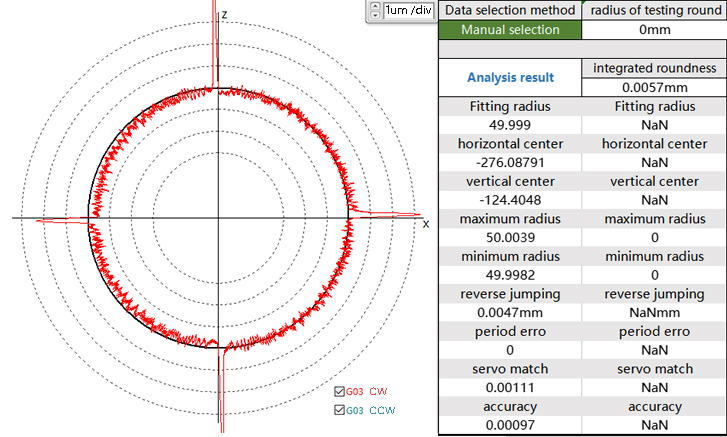The width and height of the screenshot is (727, 437).
Task: Select horizontal center value -276.08791
Action: pos(510,161)
